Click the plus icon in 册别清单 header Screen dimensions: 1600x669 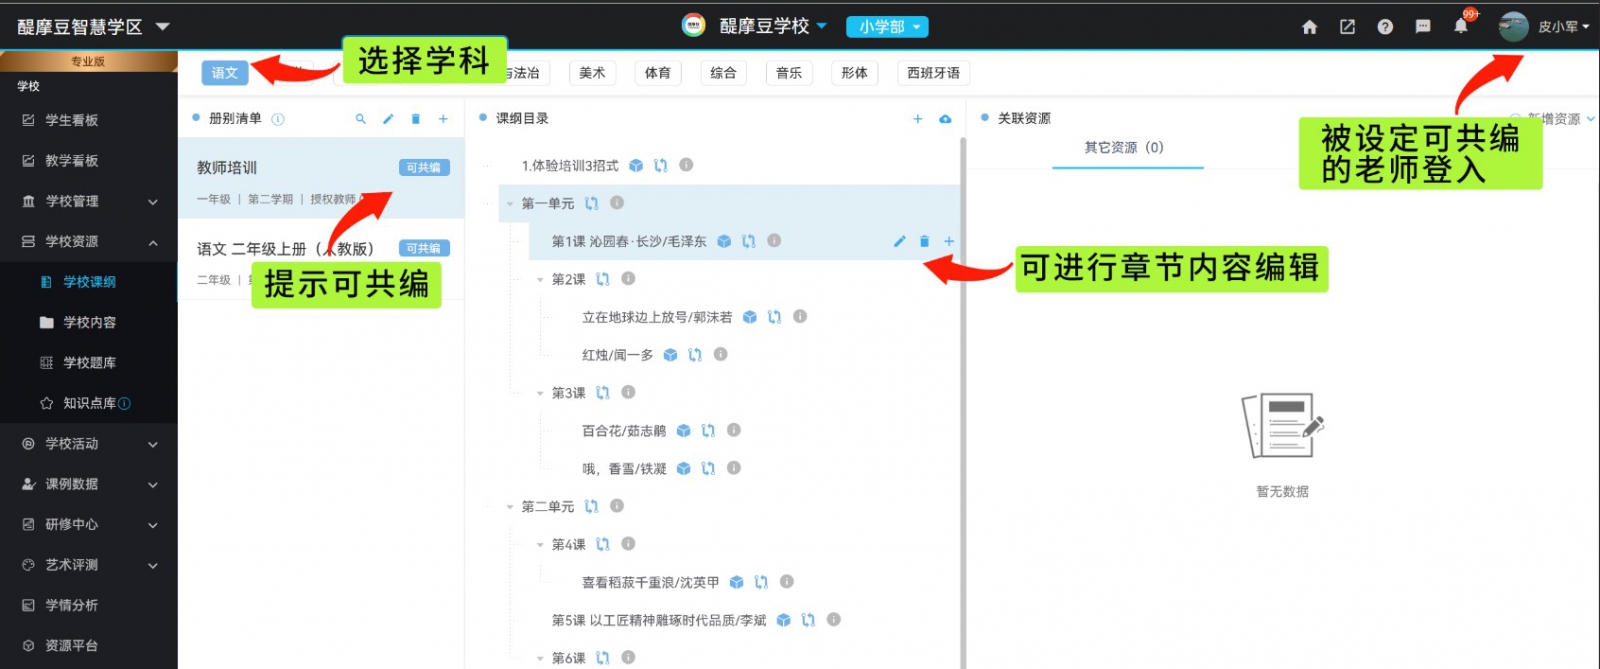(x=443, y=119)
